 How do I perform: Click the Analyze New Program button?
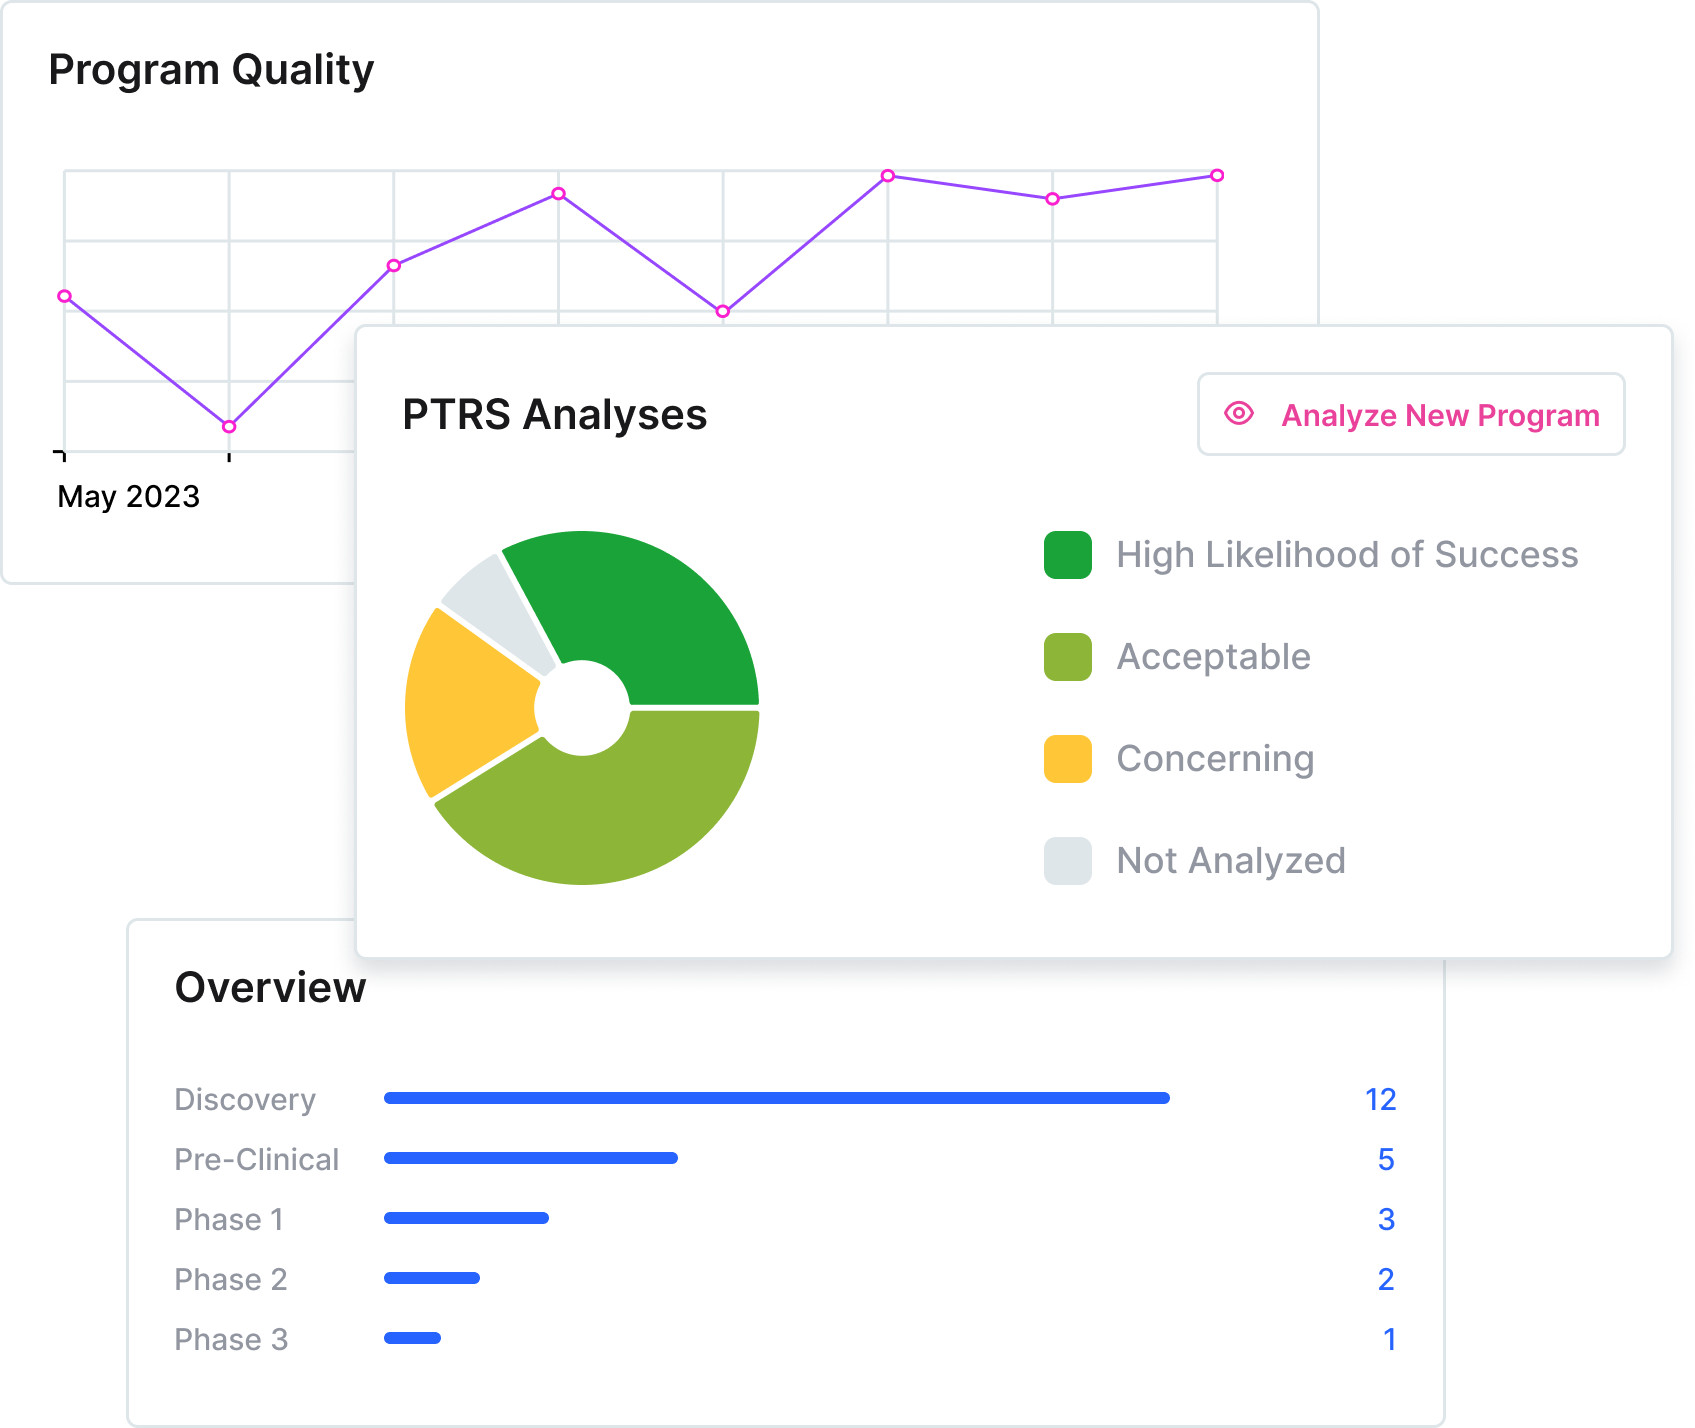1411,415
